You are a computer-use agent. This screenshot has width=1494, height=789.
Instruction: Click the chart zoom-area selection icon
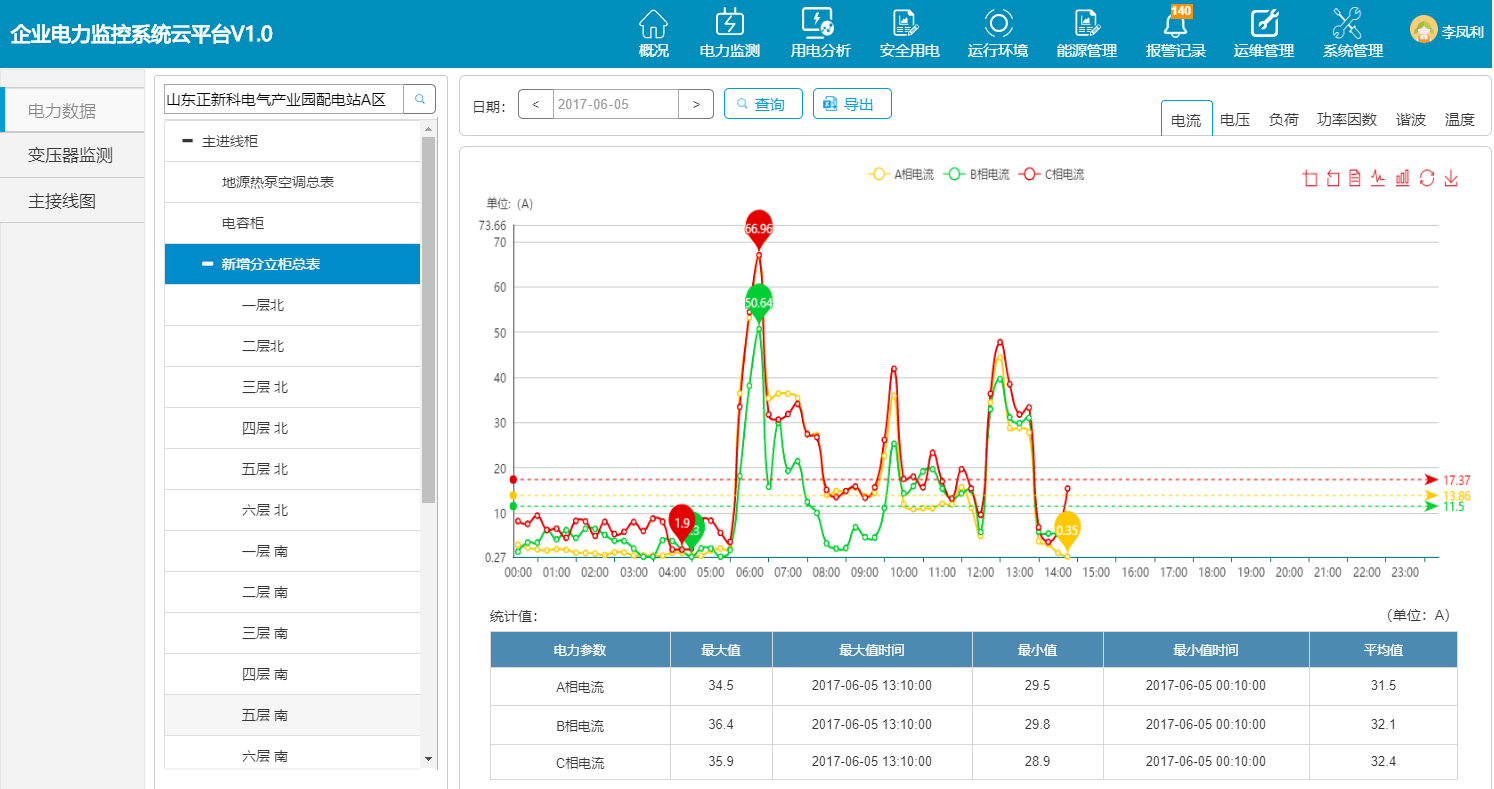(x=1310, y=178)
